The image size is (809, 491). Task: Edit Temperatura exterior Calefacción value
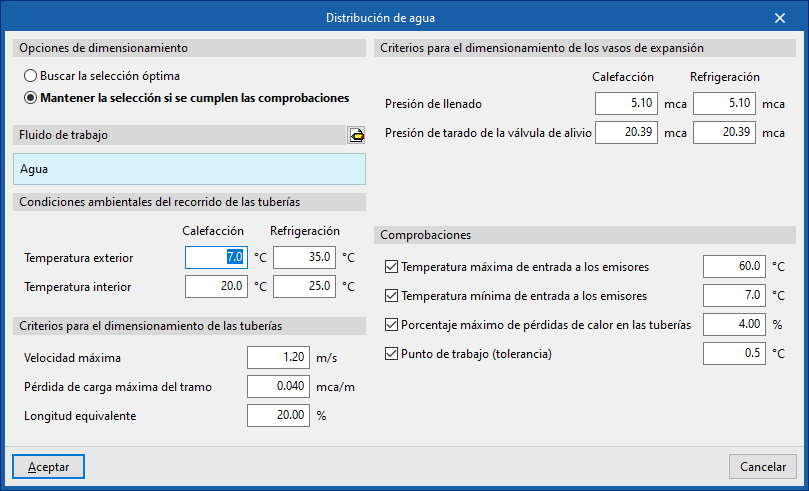[216, 258]
